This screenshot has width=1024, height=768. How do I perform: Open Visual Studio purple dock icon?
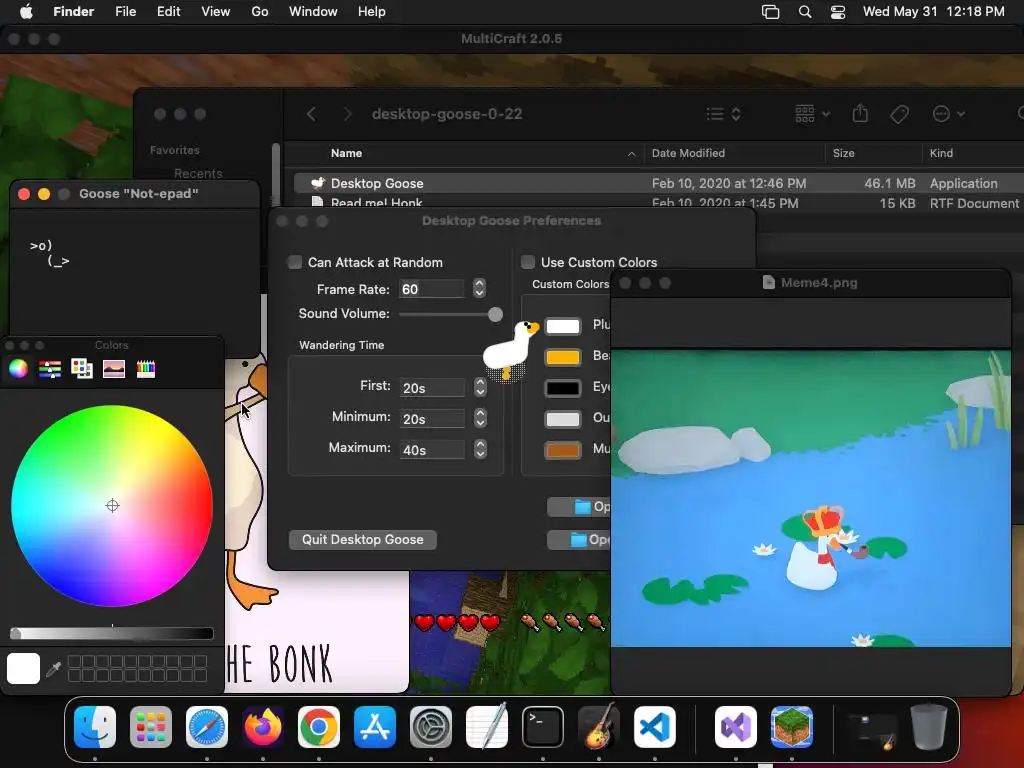(735, 727)
